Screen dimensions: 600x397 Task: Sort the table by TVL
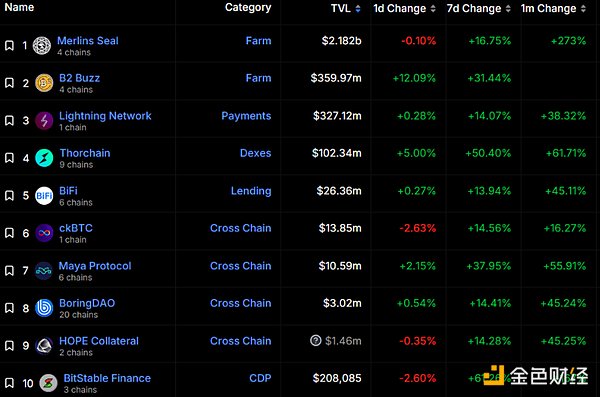346,8
